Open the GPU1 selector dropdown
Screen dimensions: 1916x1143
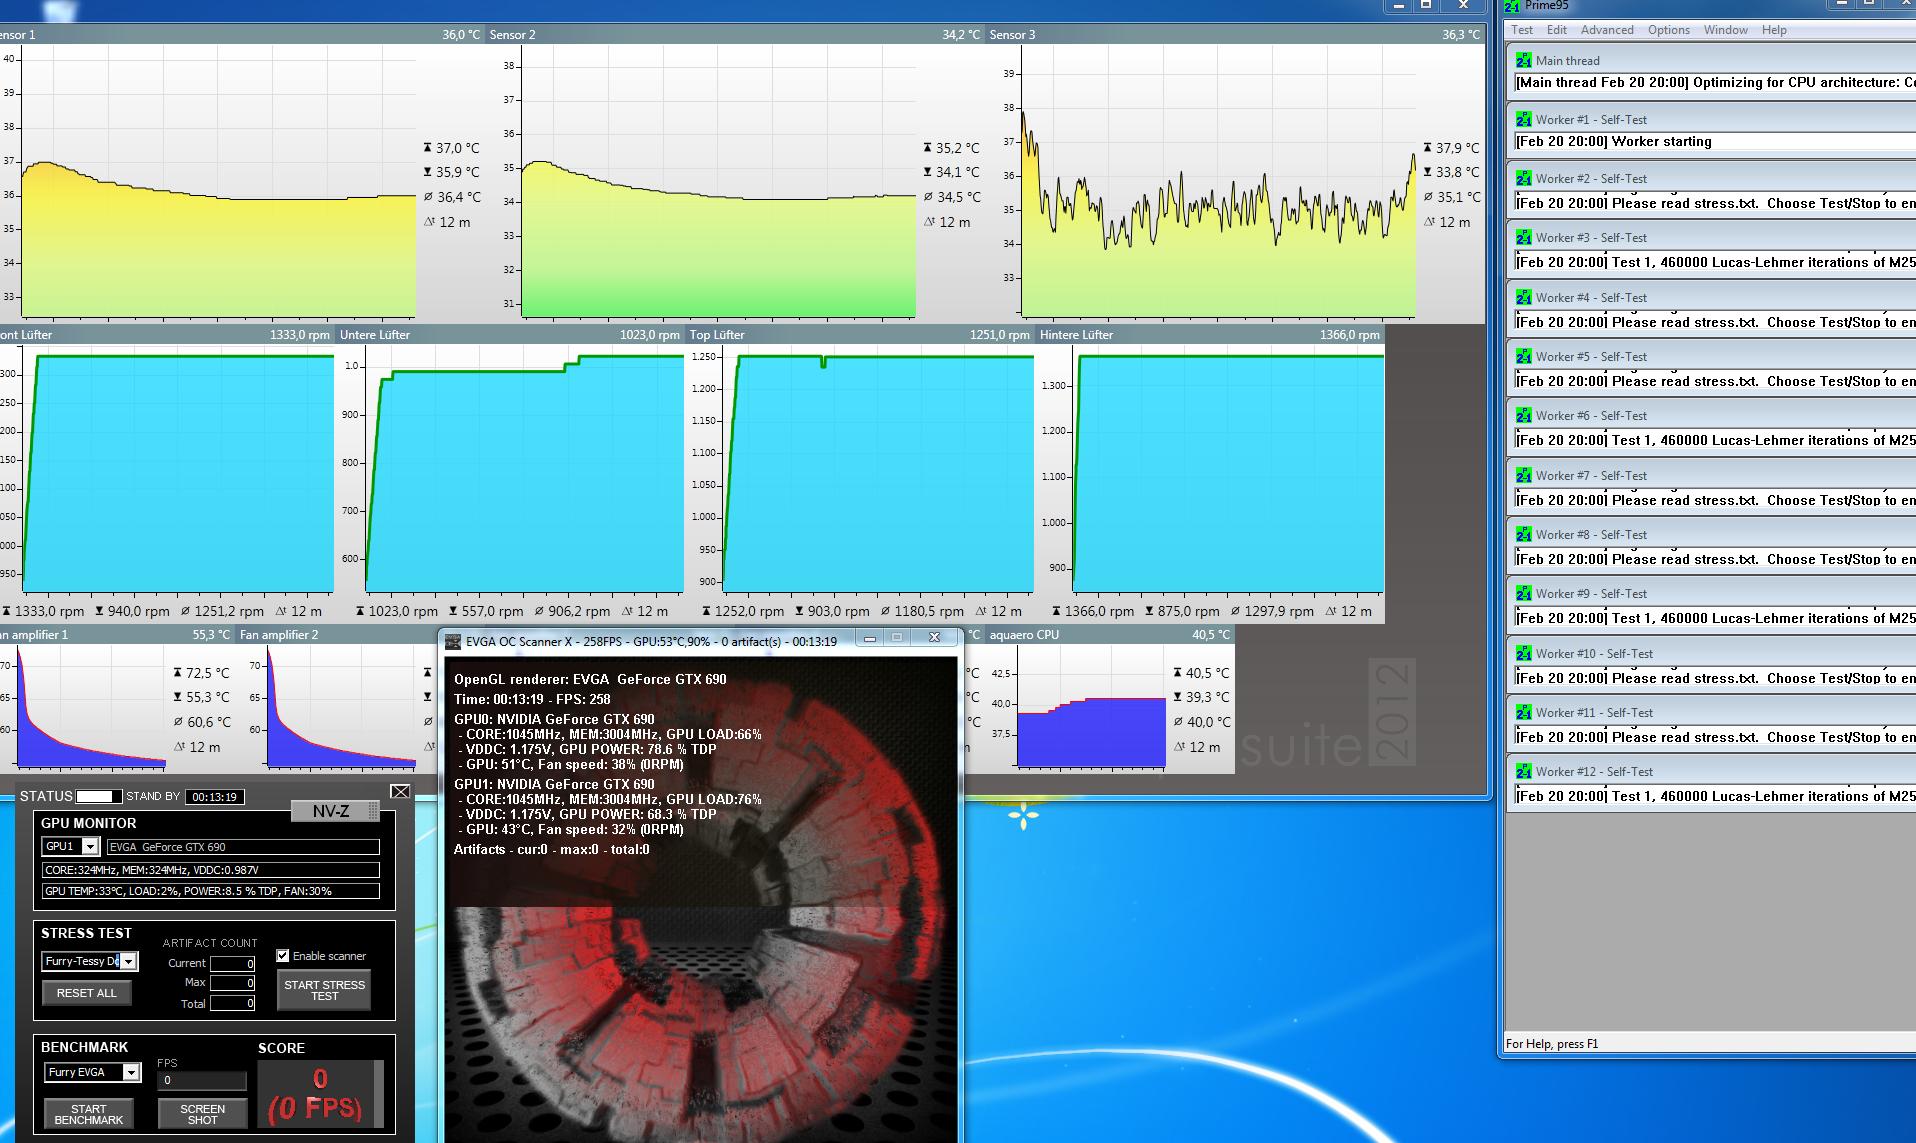90,846
